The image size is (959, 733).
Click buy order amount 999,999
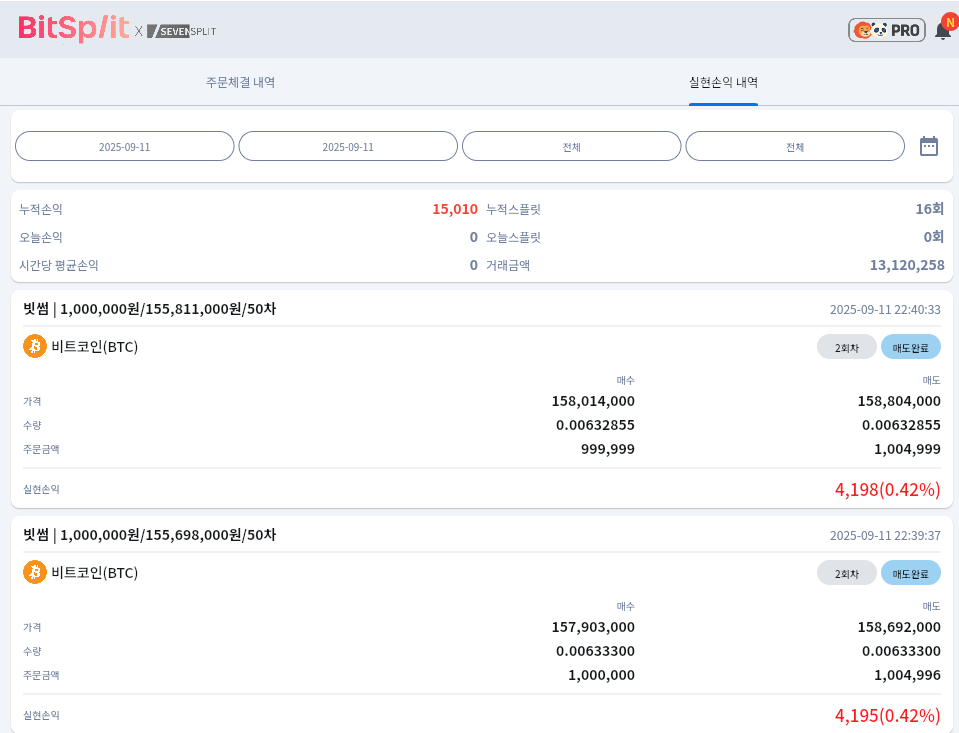(608, 449)
